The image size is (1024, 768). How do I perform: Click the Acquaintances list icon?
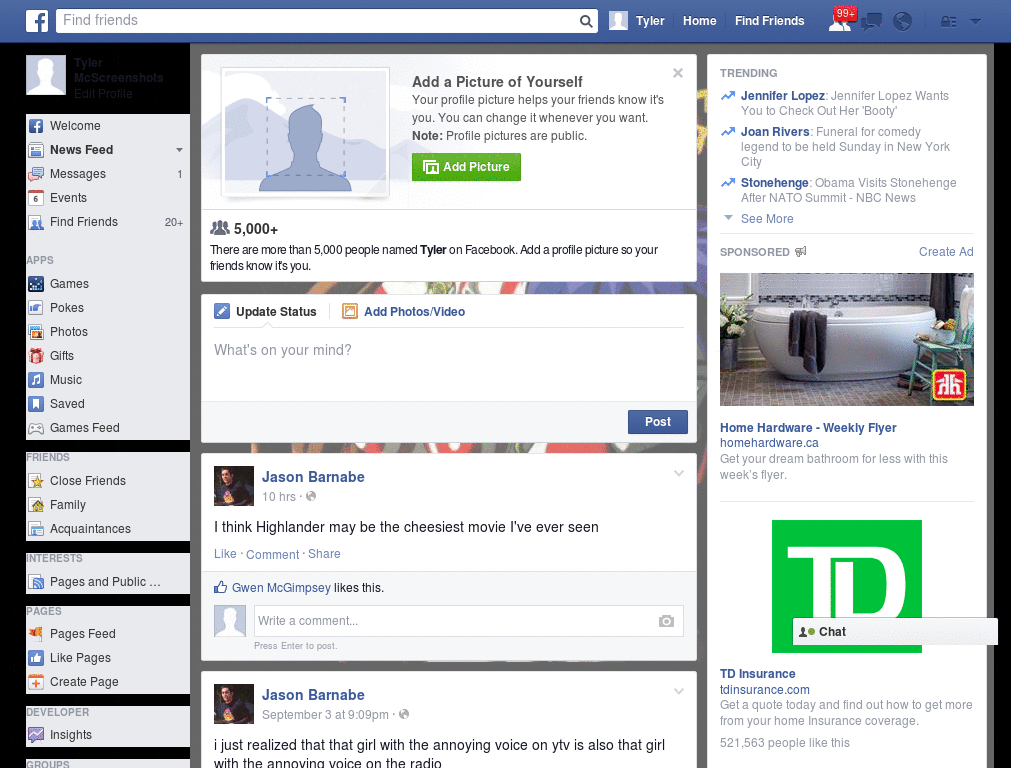36,529
